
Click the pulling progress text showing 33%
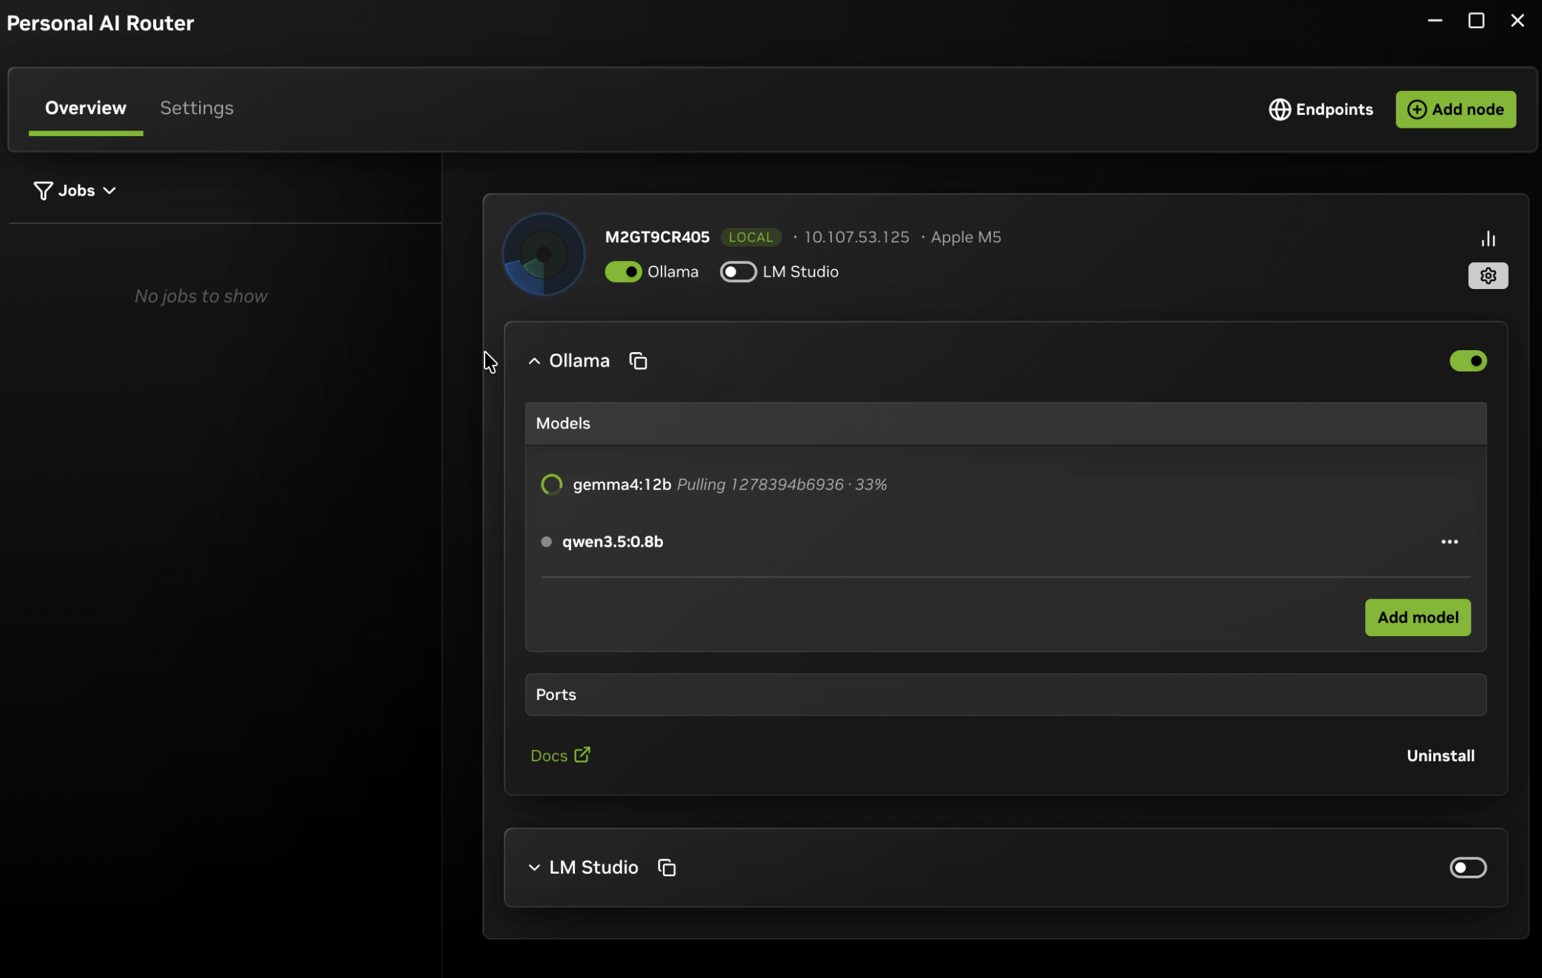[782, 485]
